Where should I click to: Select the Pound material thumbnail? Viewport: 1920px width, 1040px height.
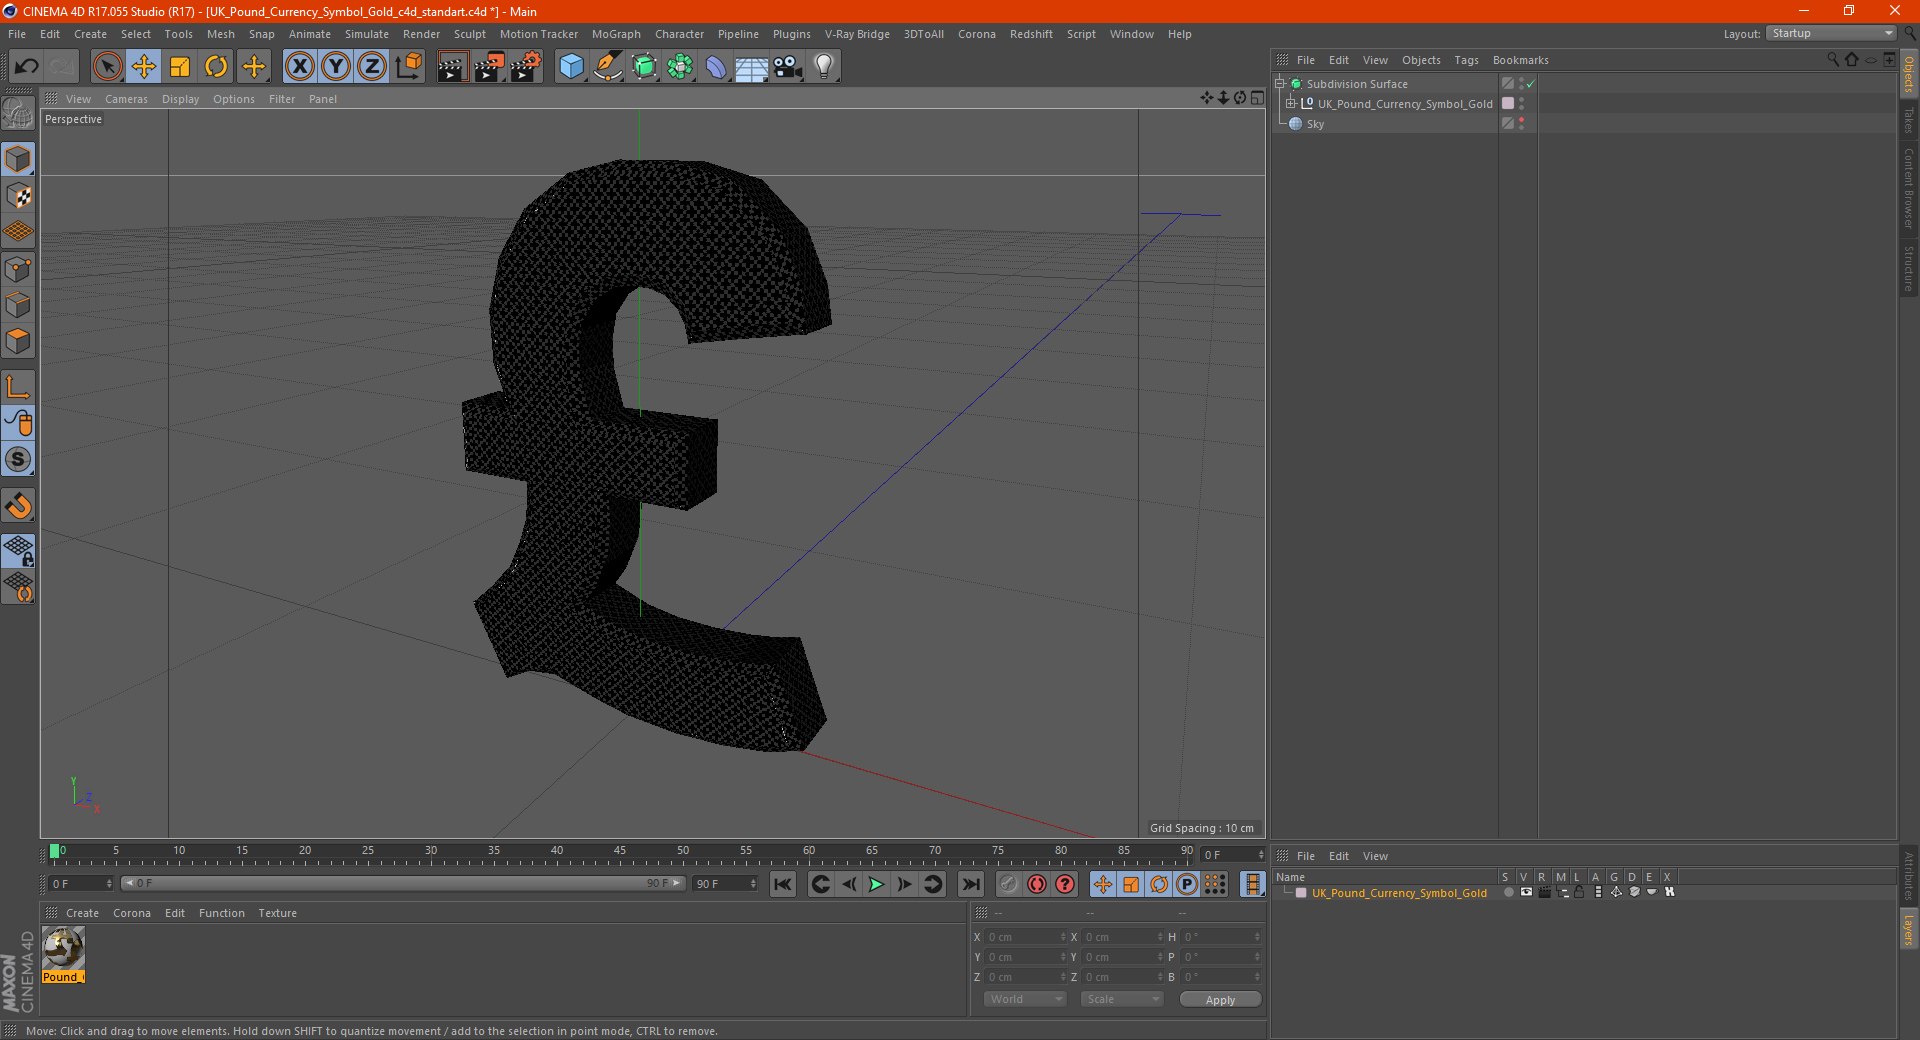63,955
